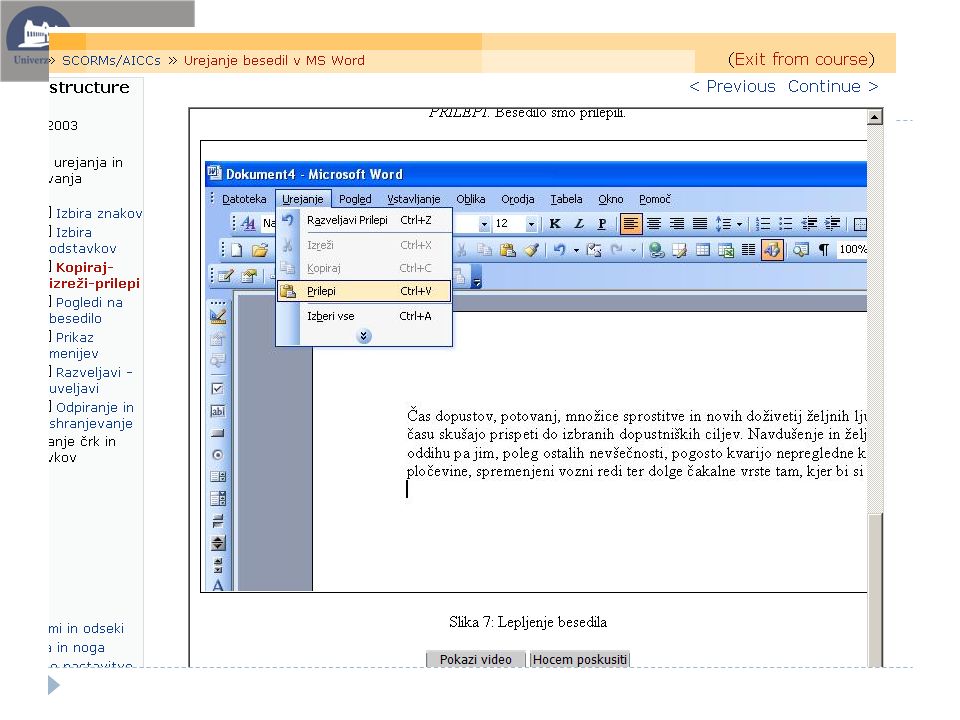Click the Undo arrow icon in the toolbar
Screen dimensions: 960x720
click(x=559, y=250)
